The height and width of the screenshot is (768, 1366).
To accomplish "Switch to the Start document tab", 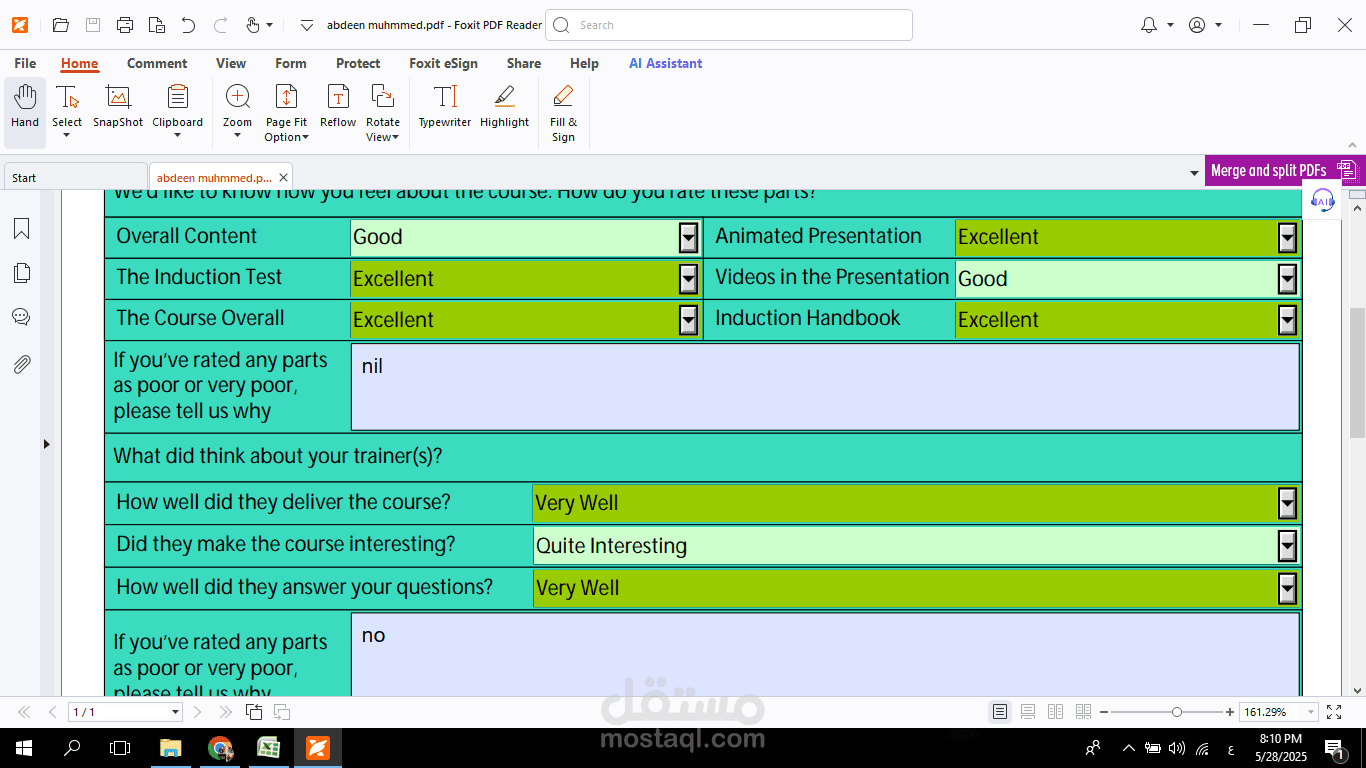I will coord(75,177).
